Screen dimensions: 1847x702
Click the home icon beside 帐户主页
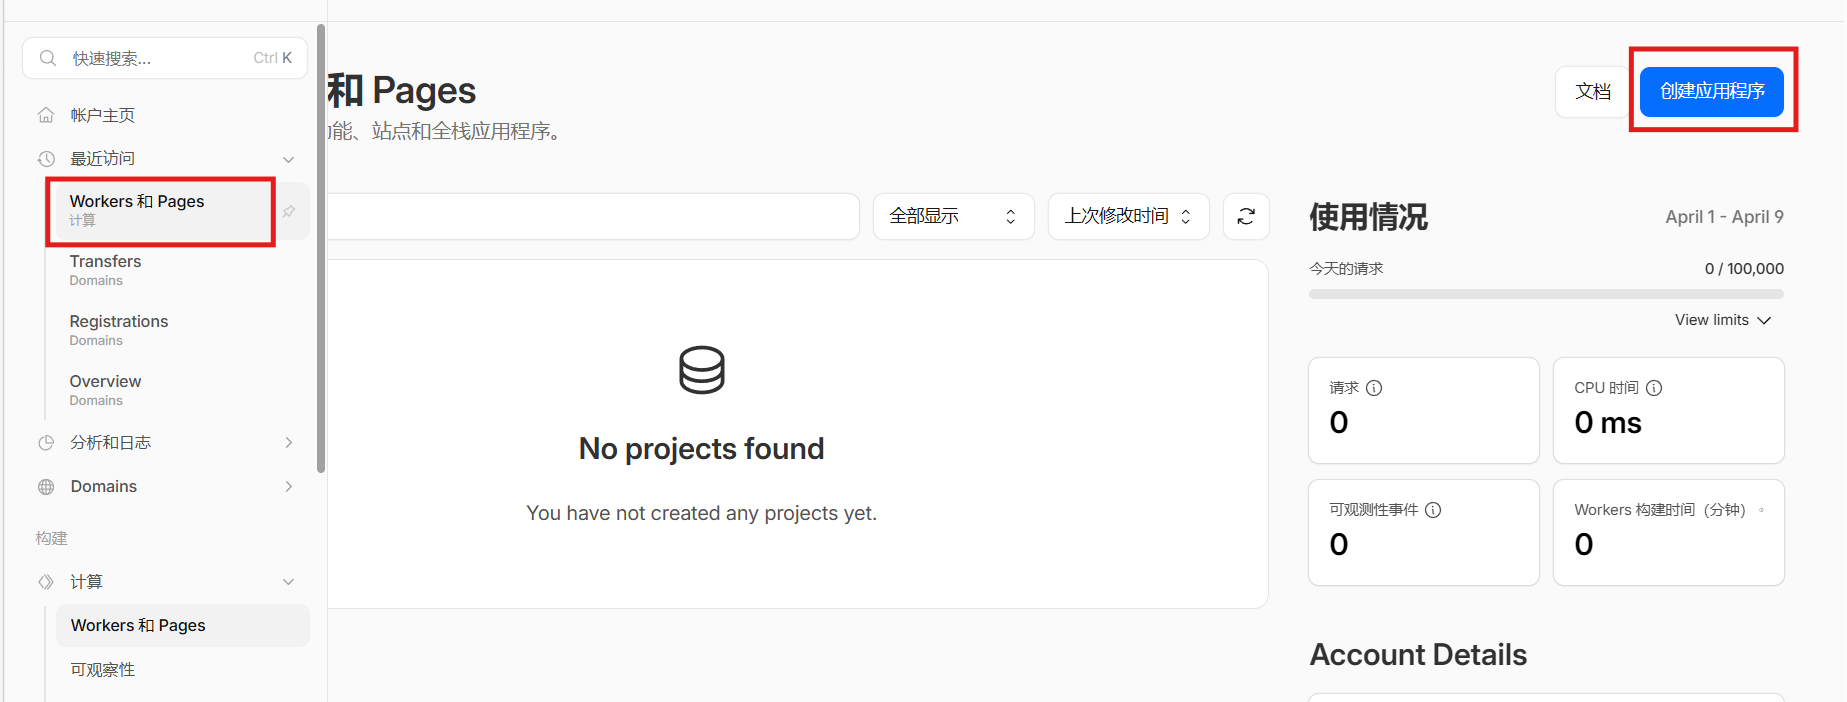click(46, 115)
